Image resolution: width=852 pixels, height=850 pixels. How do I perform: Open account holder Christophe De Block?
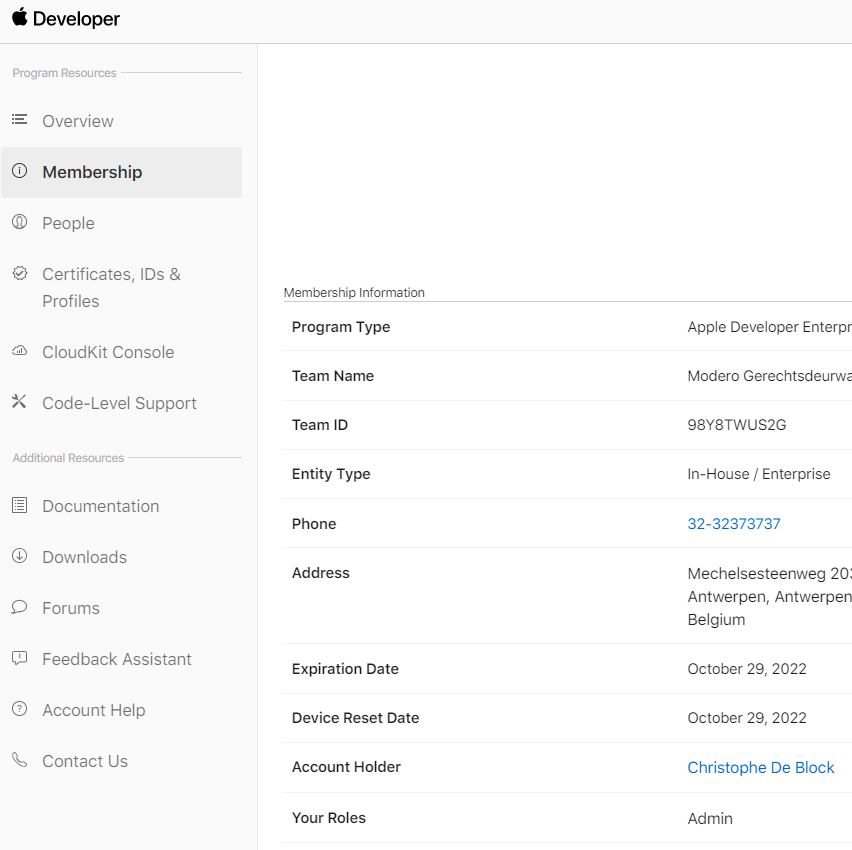click(x=760, y=767)
